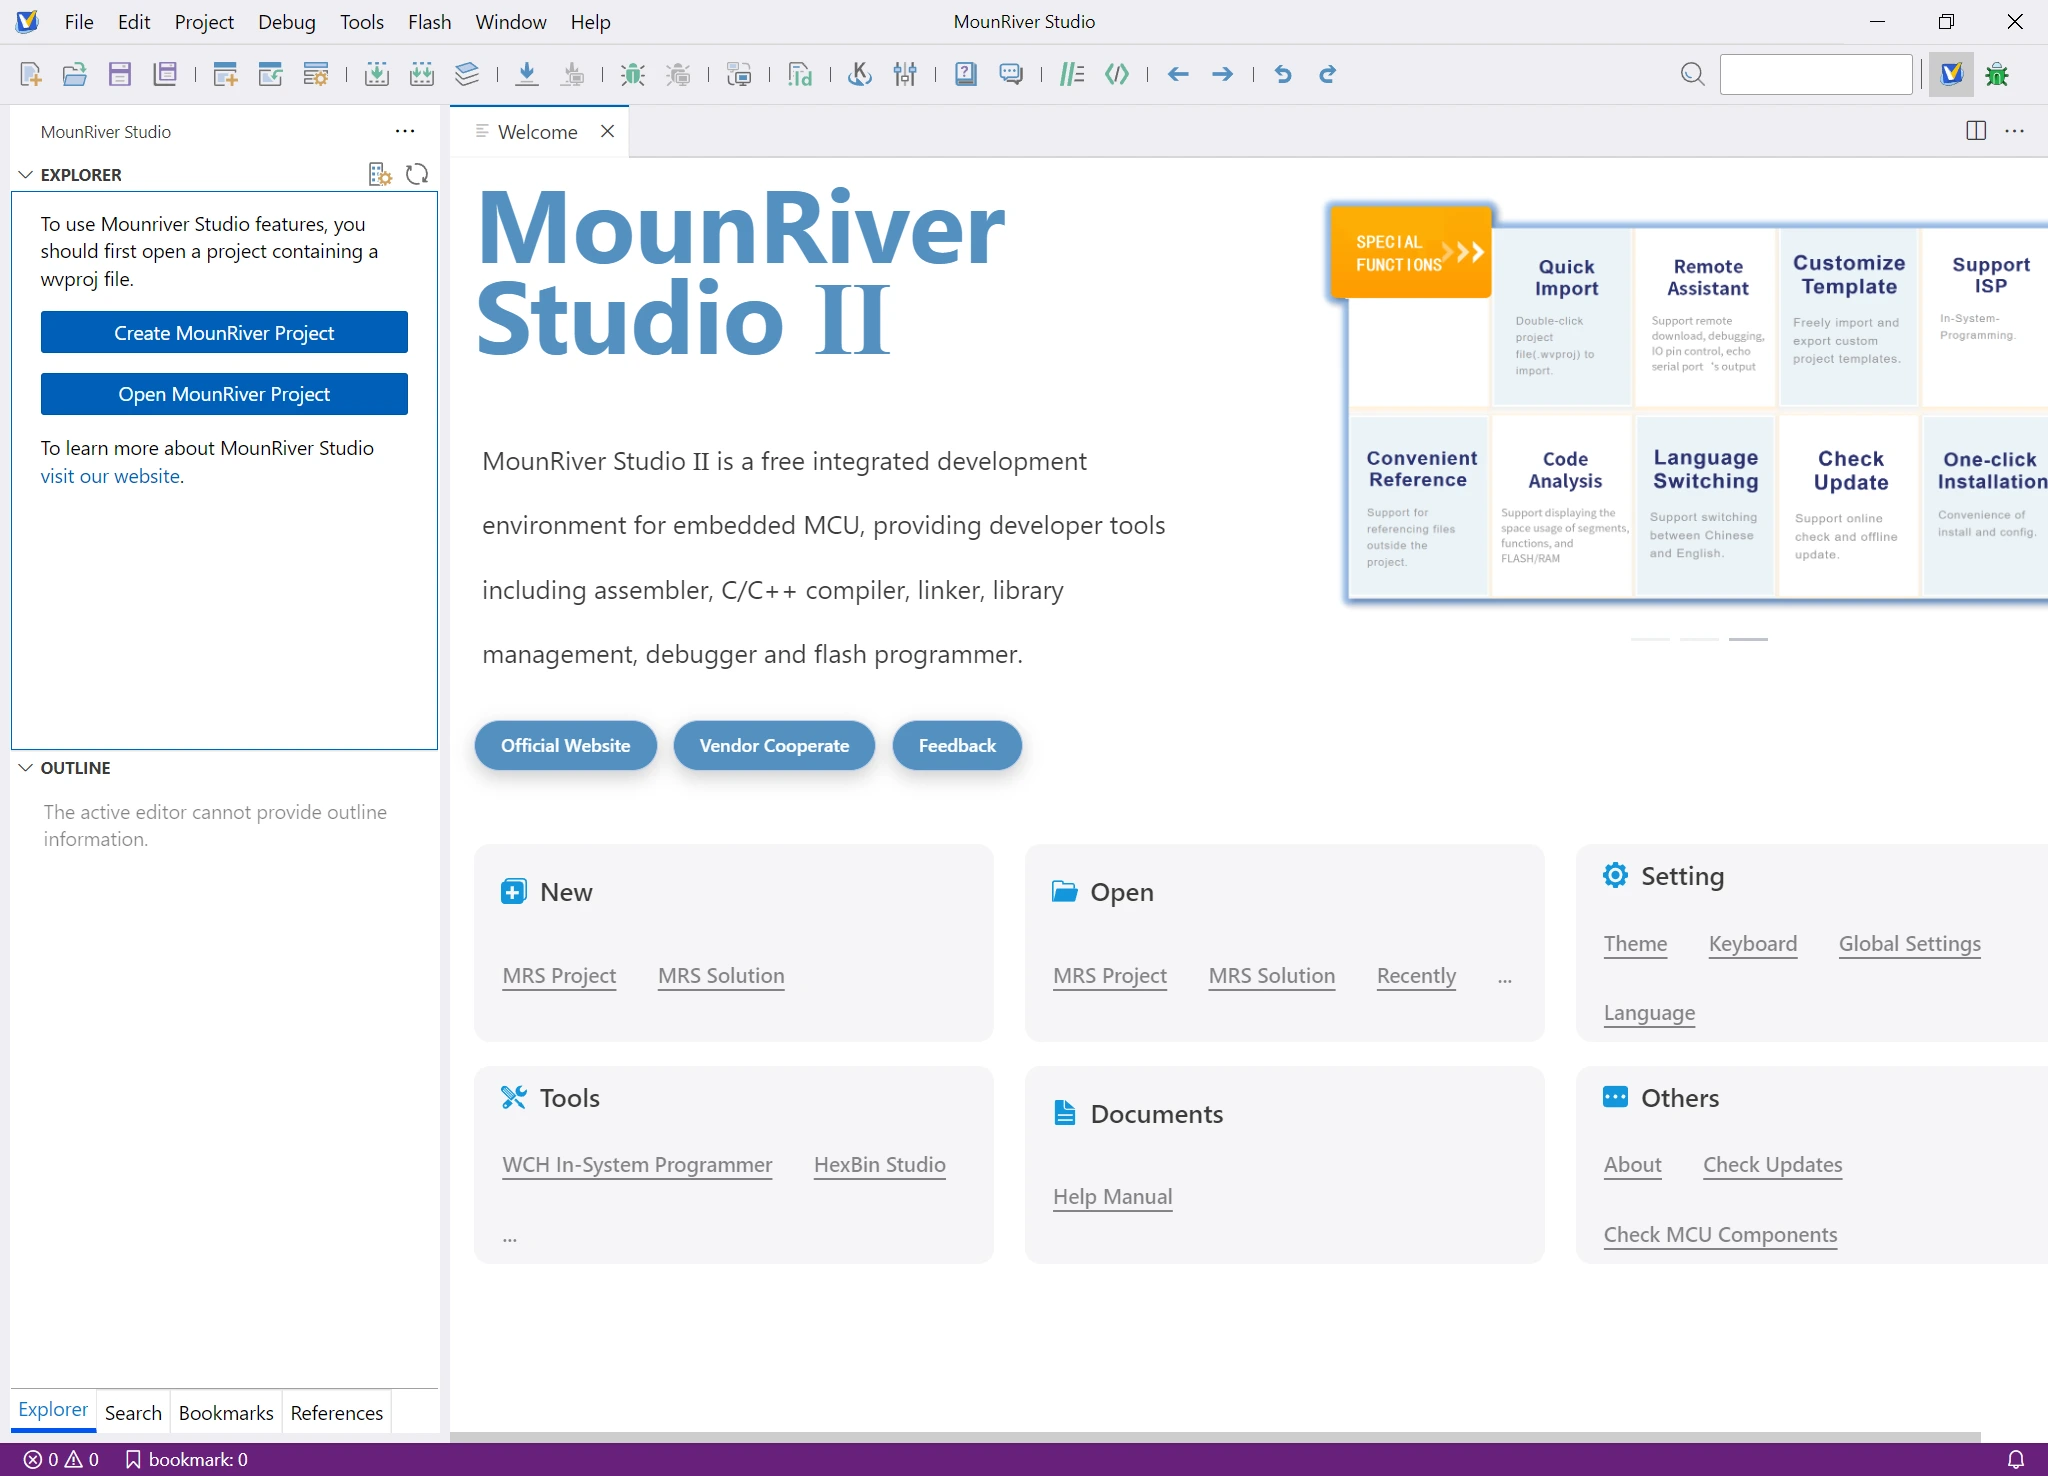Viewport: 2048px width, 1476px height.
Task: Click the notification bell in status bar
Action: [x=2016, y=1460]
